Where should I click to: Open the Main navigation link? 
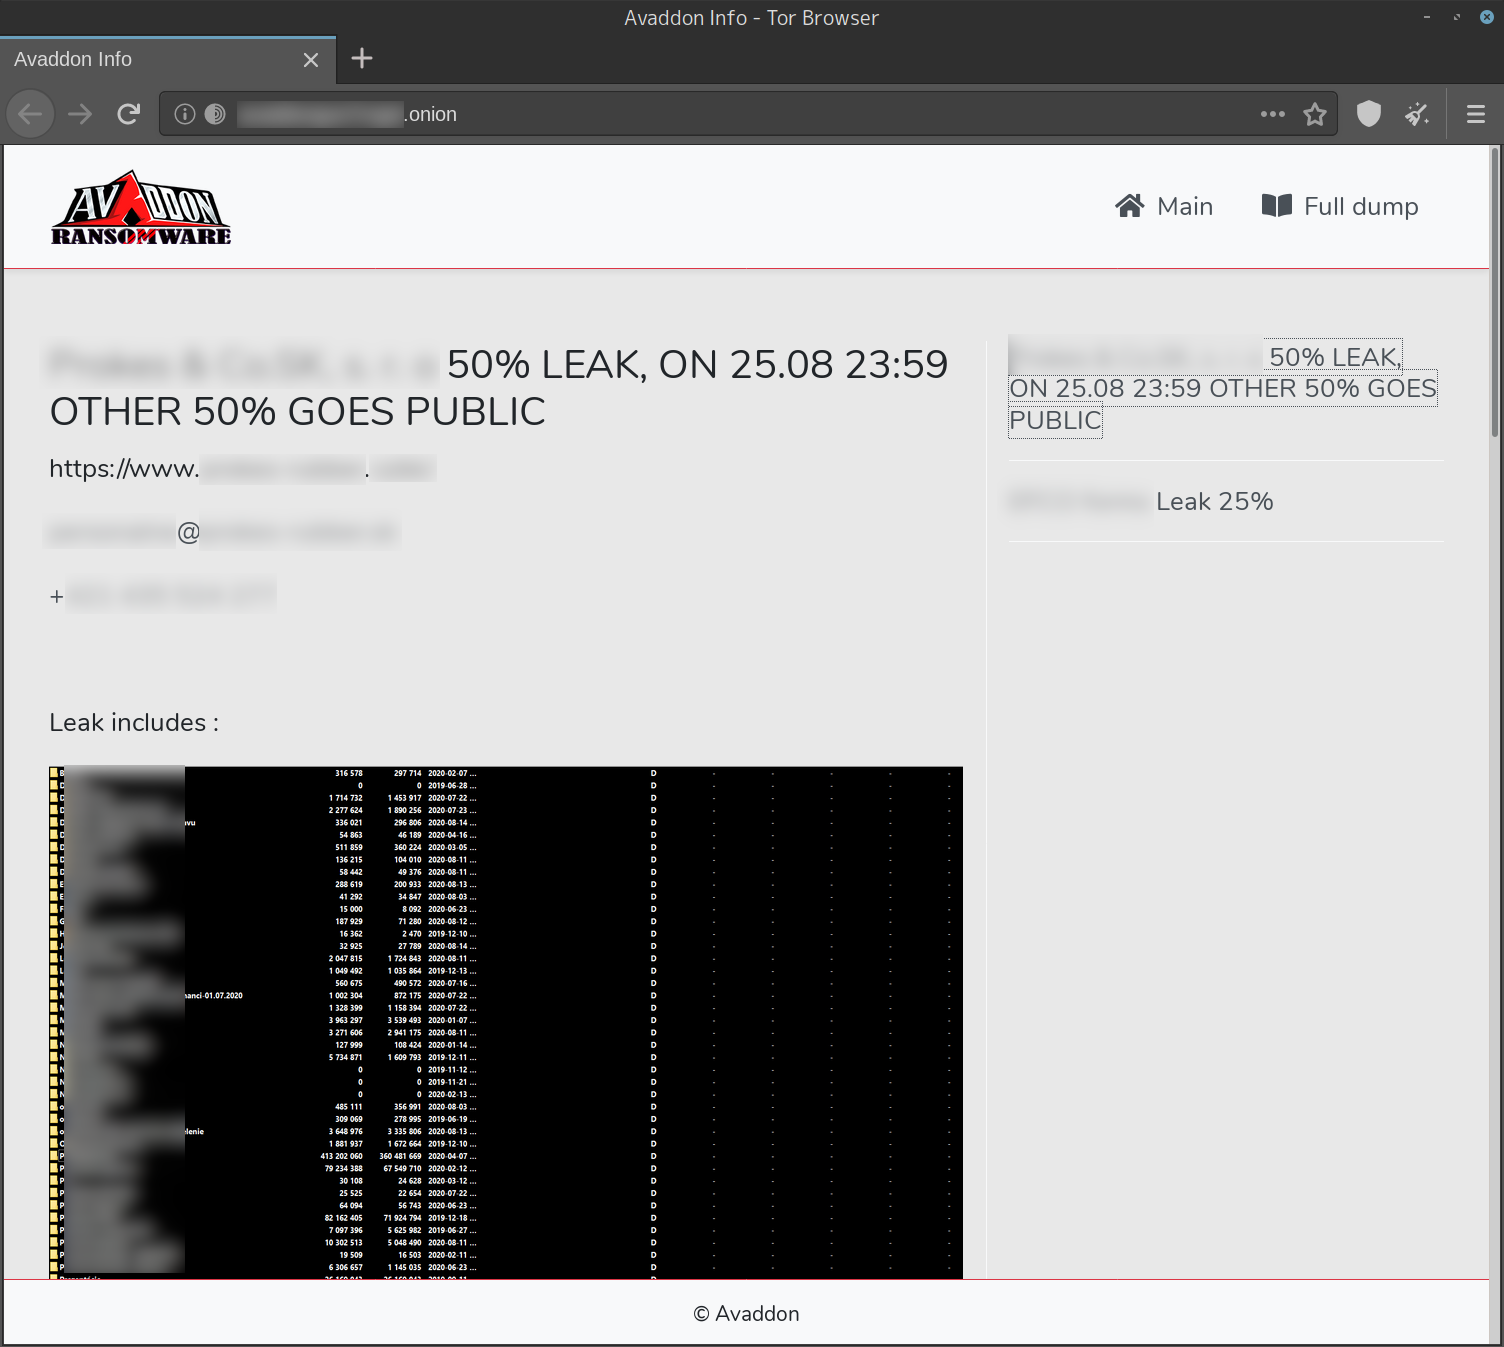[x=1164, y=206]
